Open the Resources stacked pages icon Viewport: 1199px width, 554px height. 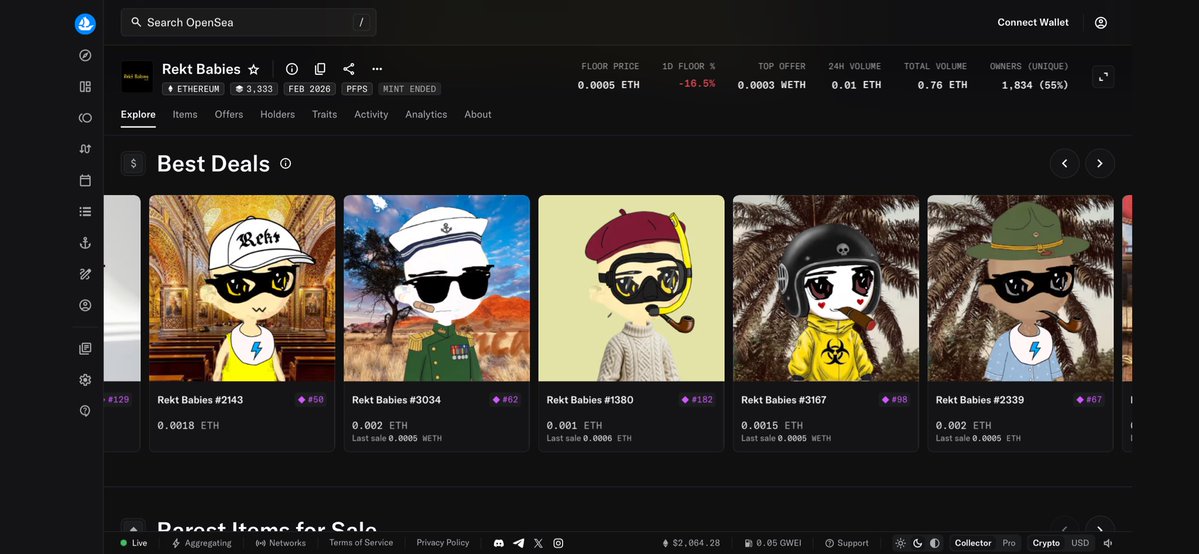85,349
